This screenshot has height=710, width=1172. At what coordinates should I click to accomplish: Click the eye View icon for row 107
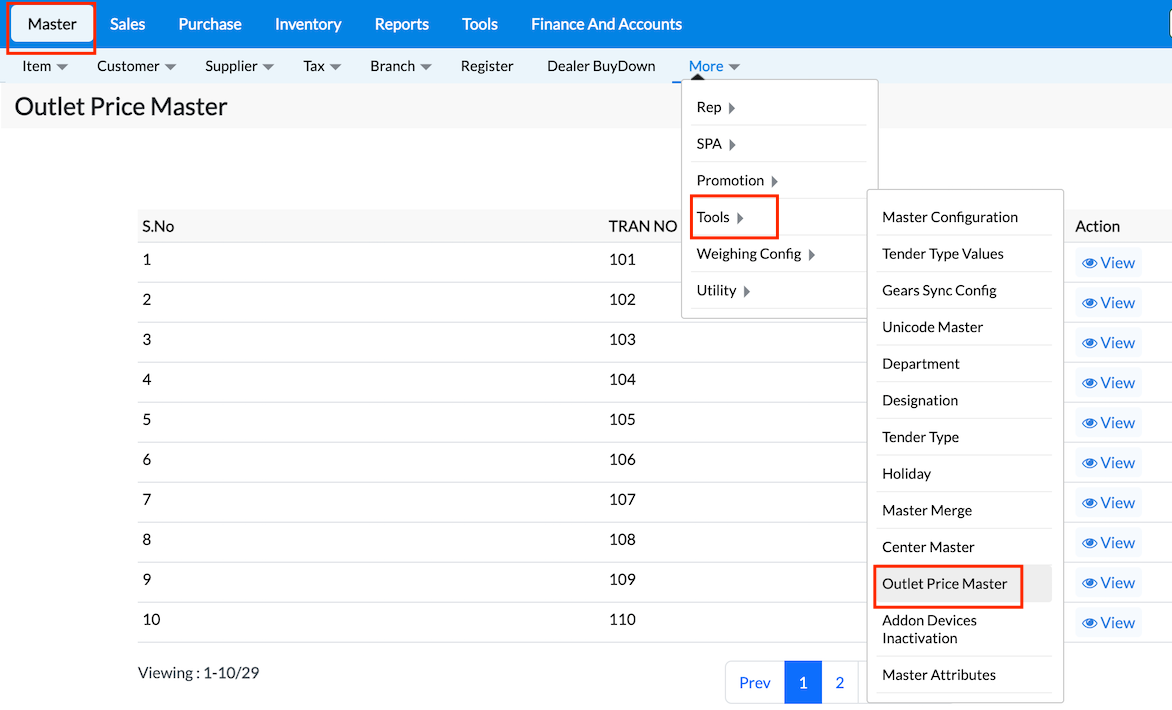coord(1091,503)
